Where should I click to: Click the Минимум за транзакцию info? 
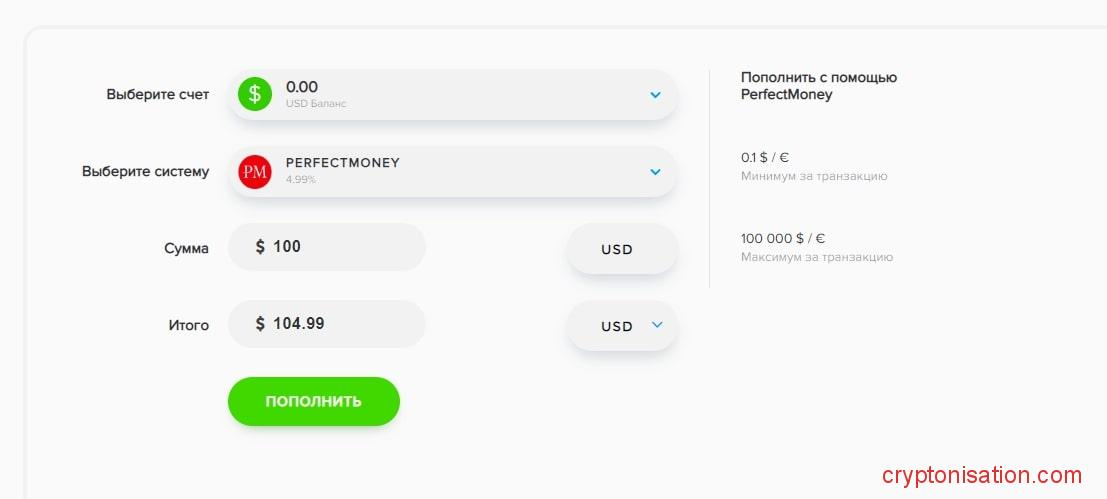click(x=813, y=176)
